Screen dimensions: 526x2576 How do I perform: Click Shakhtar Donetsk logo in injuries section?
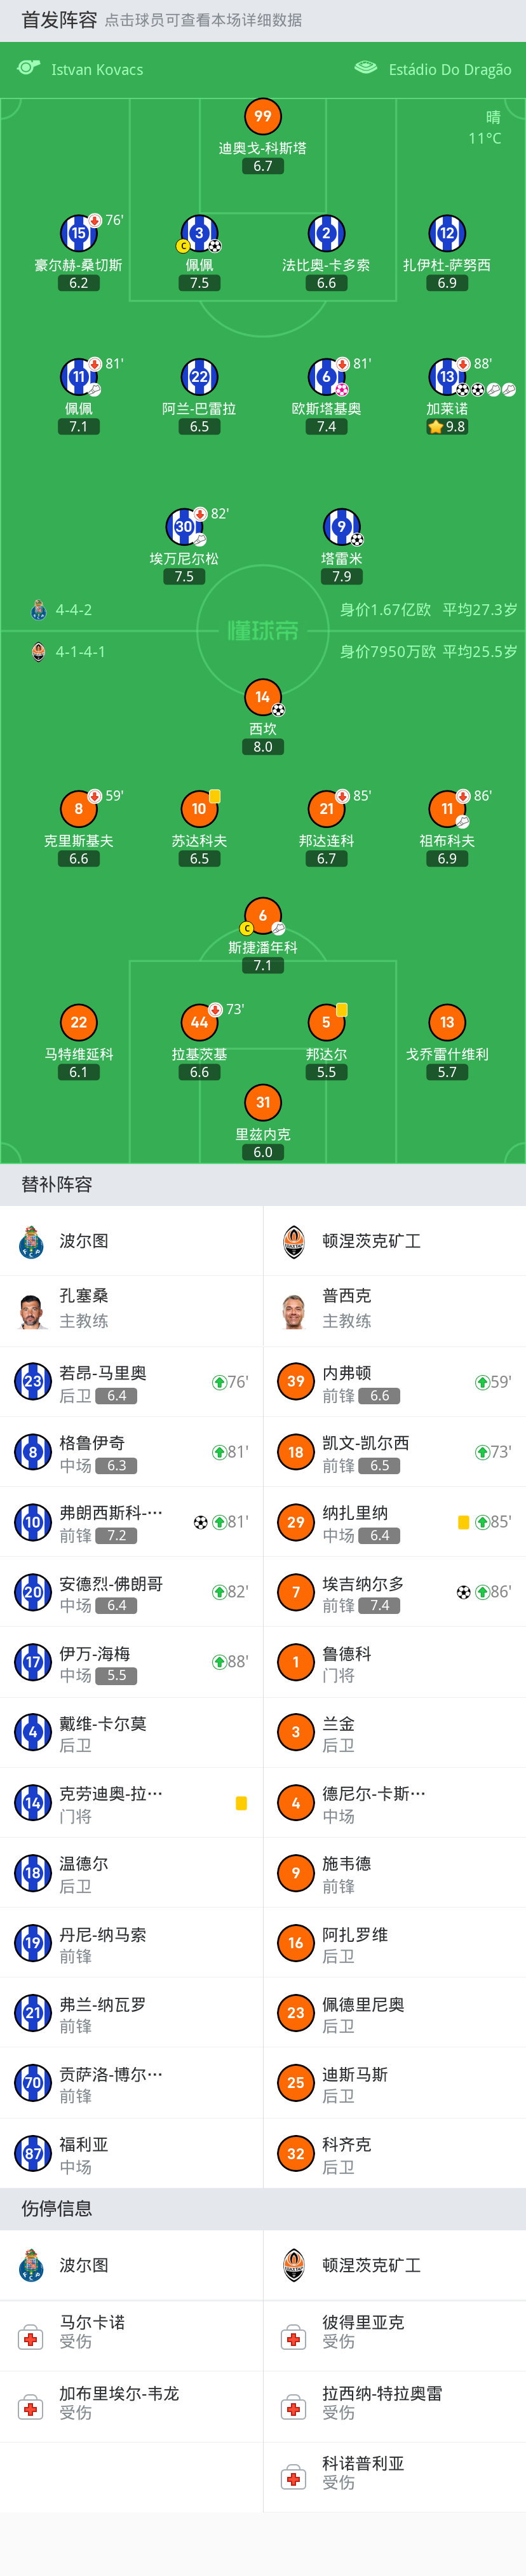pyautogui.click(x=294, y=2264)
